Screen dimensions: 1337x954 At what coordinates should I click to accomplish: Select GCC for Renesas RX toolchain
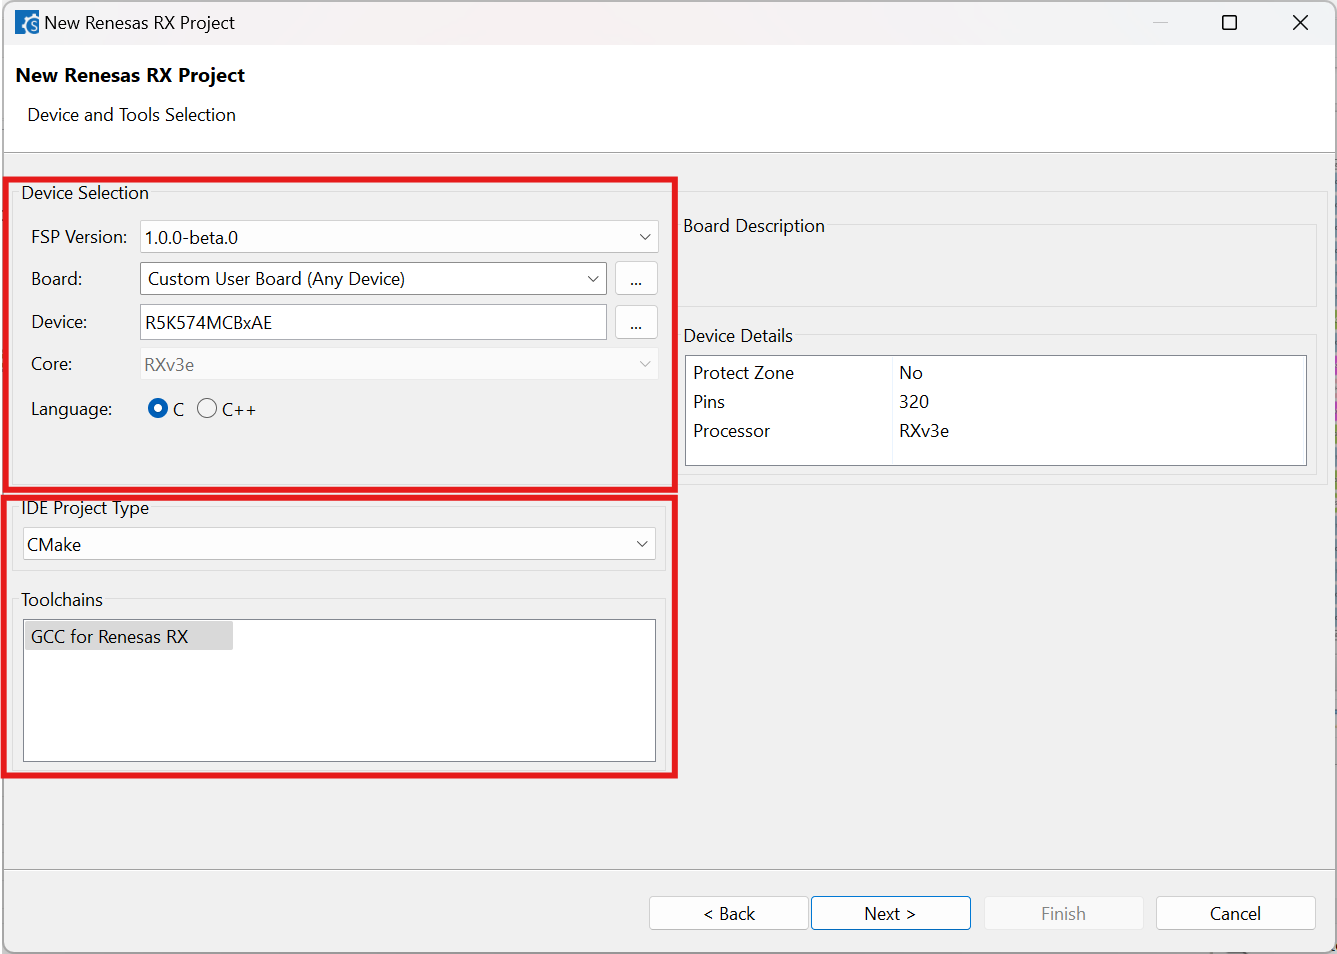129,636
